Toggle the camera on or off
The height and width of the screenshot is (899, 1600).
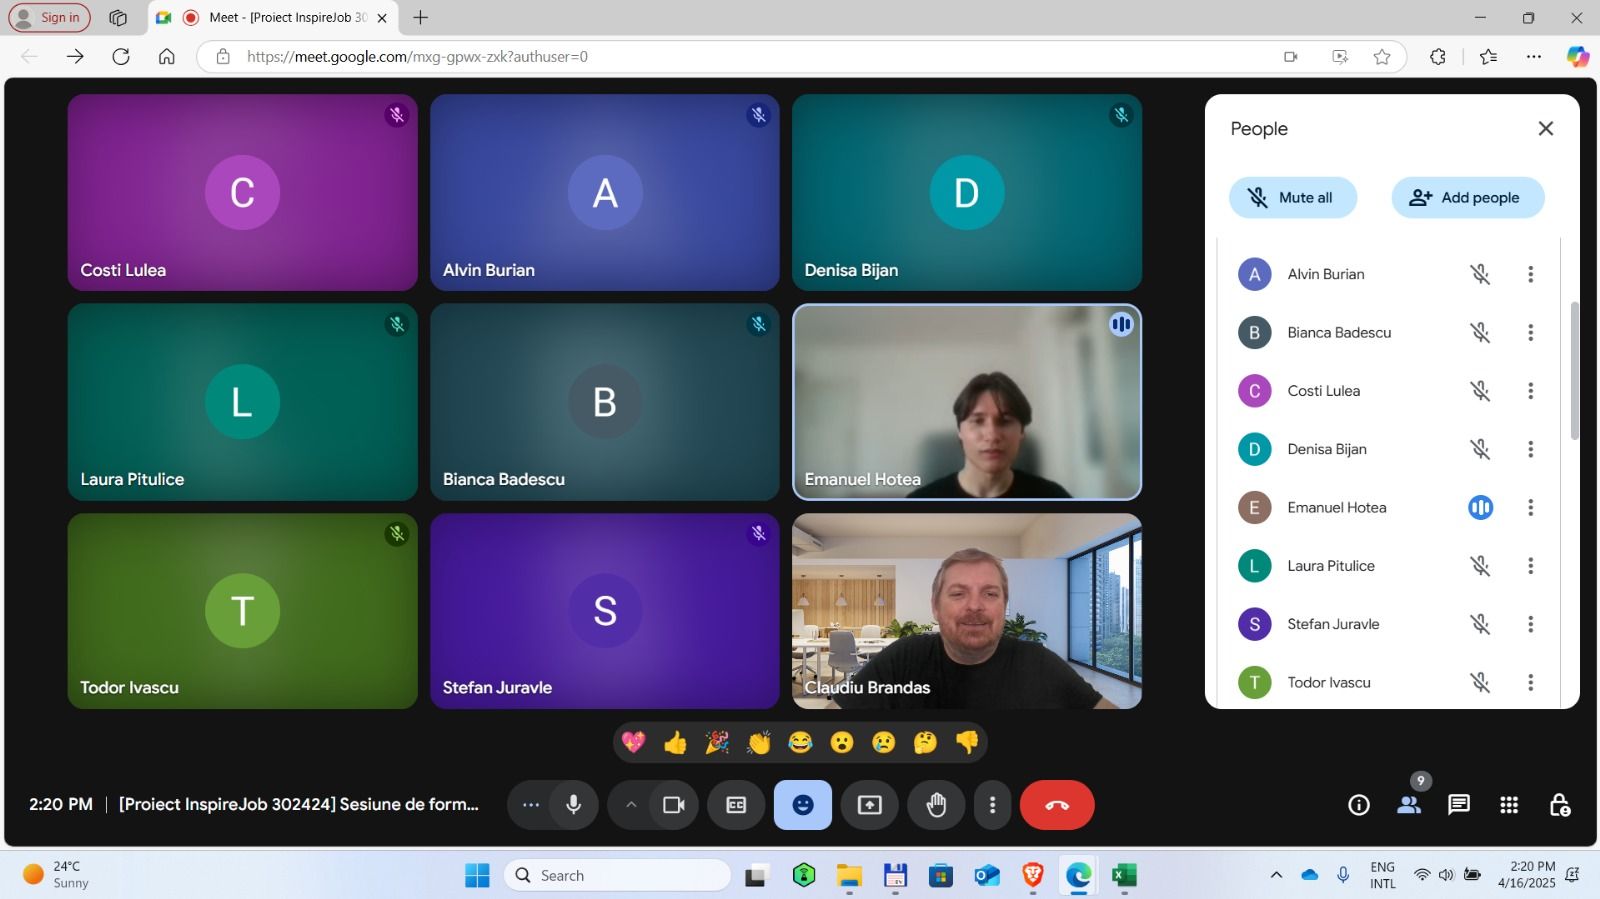[x=674, y=805]
